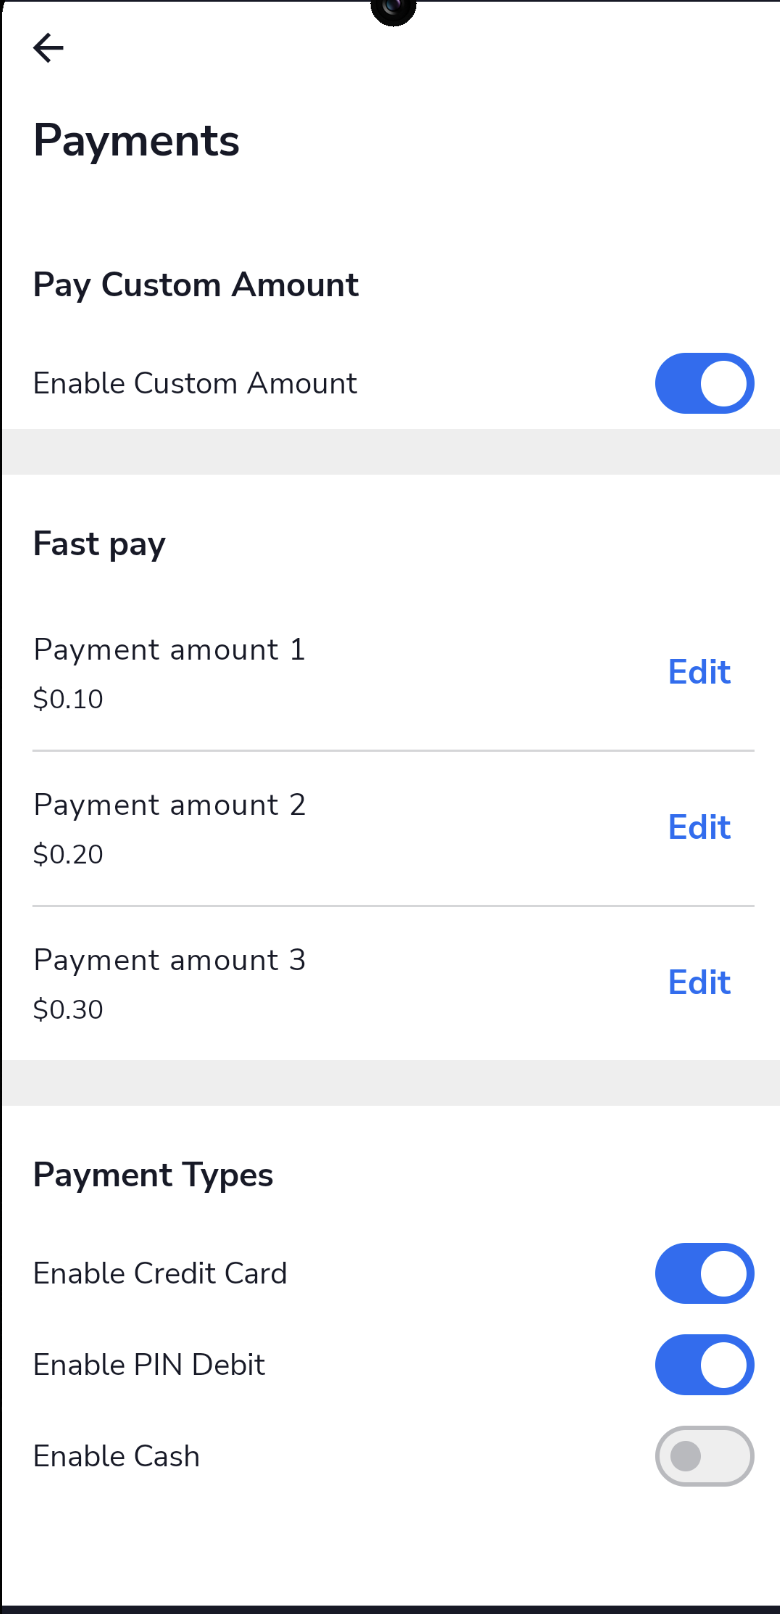Click the Fast pay section heading
The width and height of the screenshot is (780, 1614).
pyautogui.click(x=99, y=544)
